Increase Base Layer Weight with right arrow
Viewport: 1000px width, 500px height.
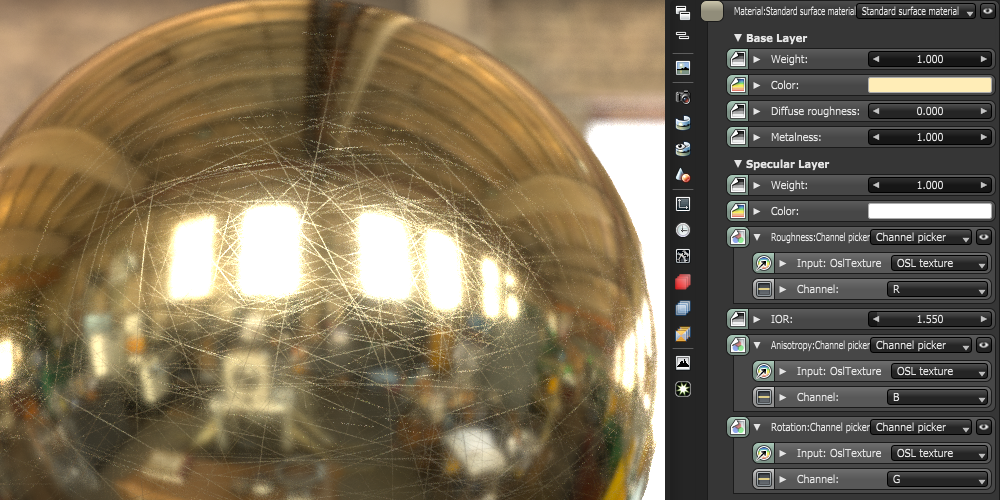pos(982,59)
